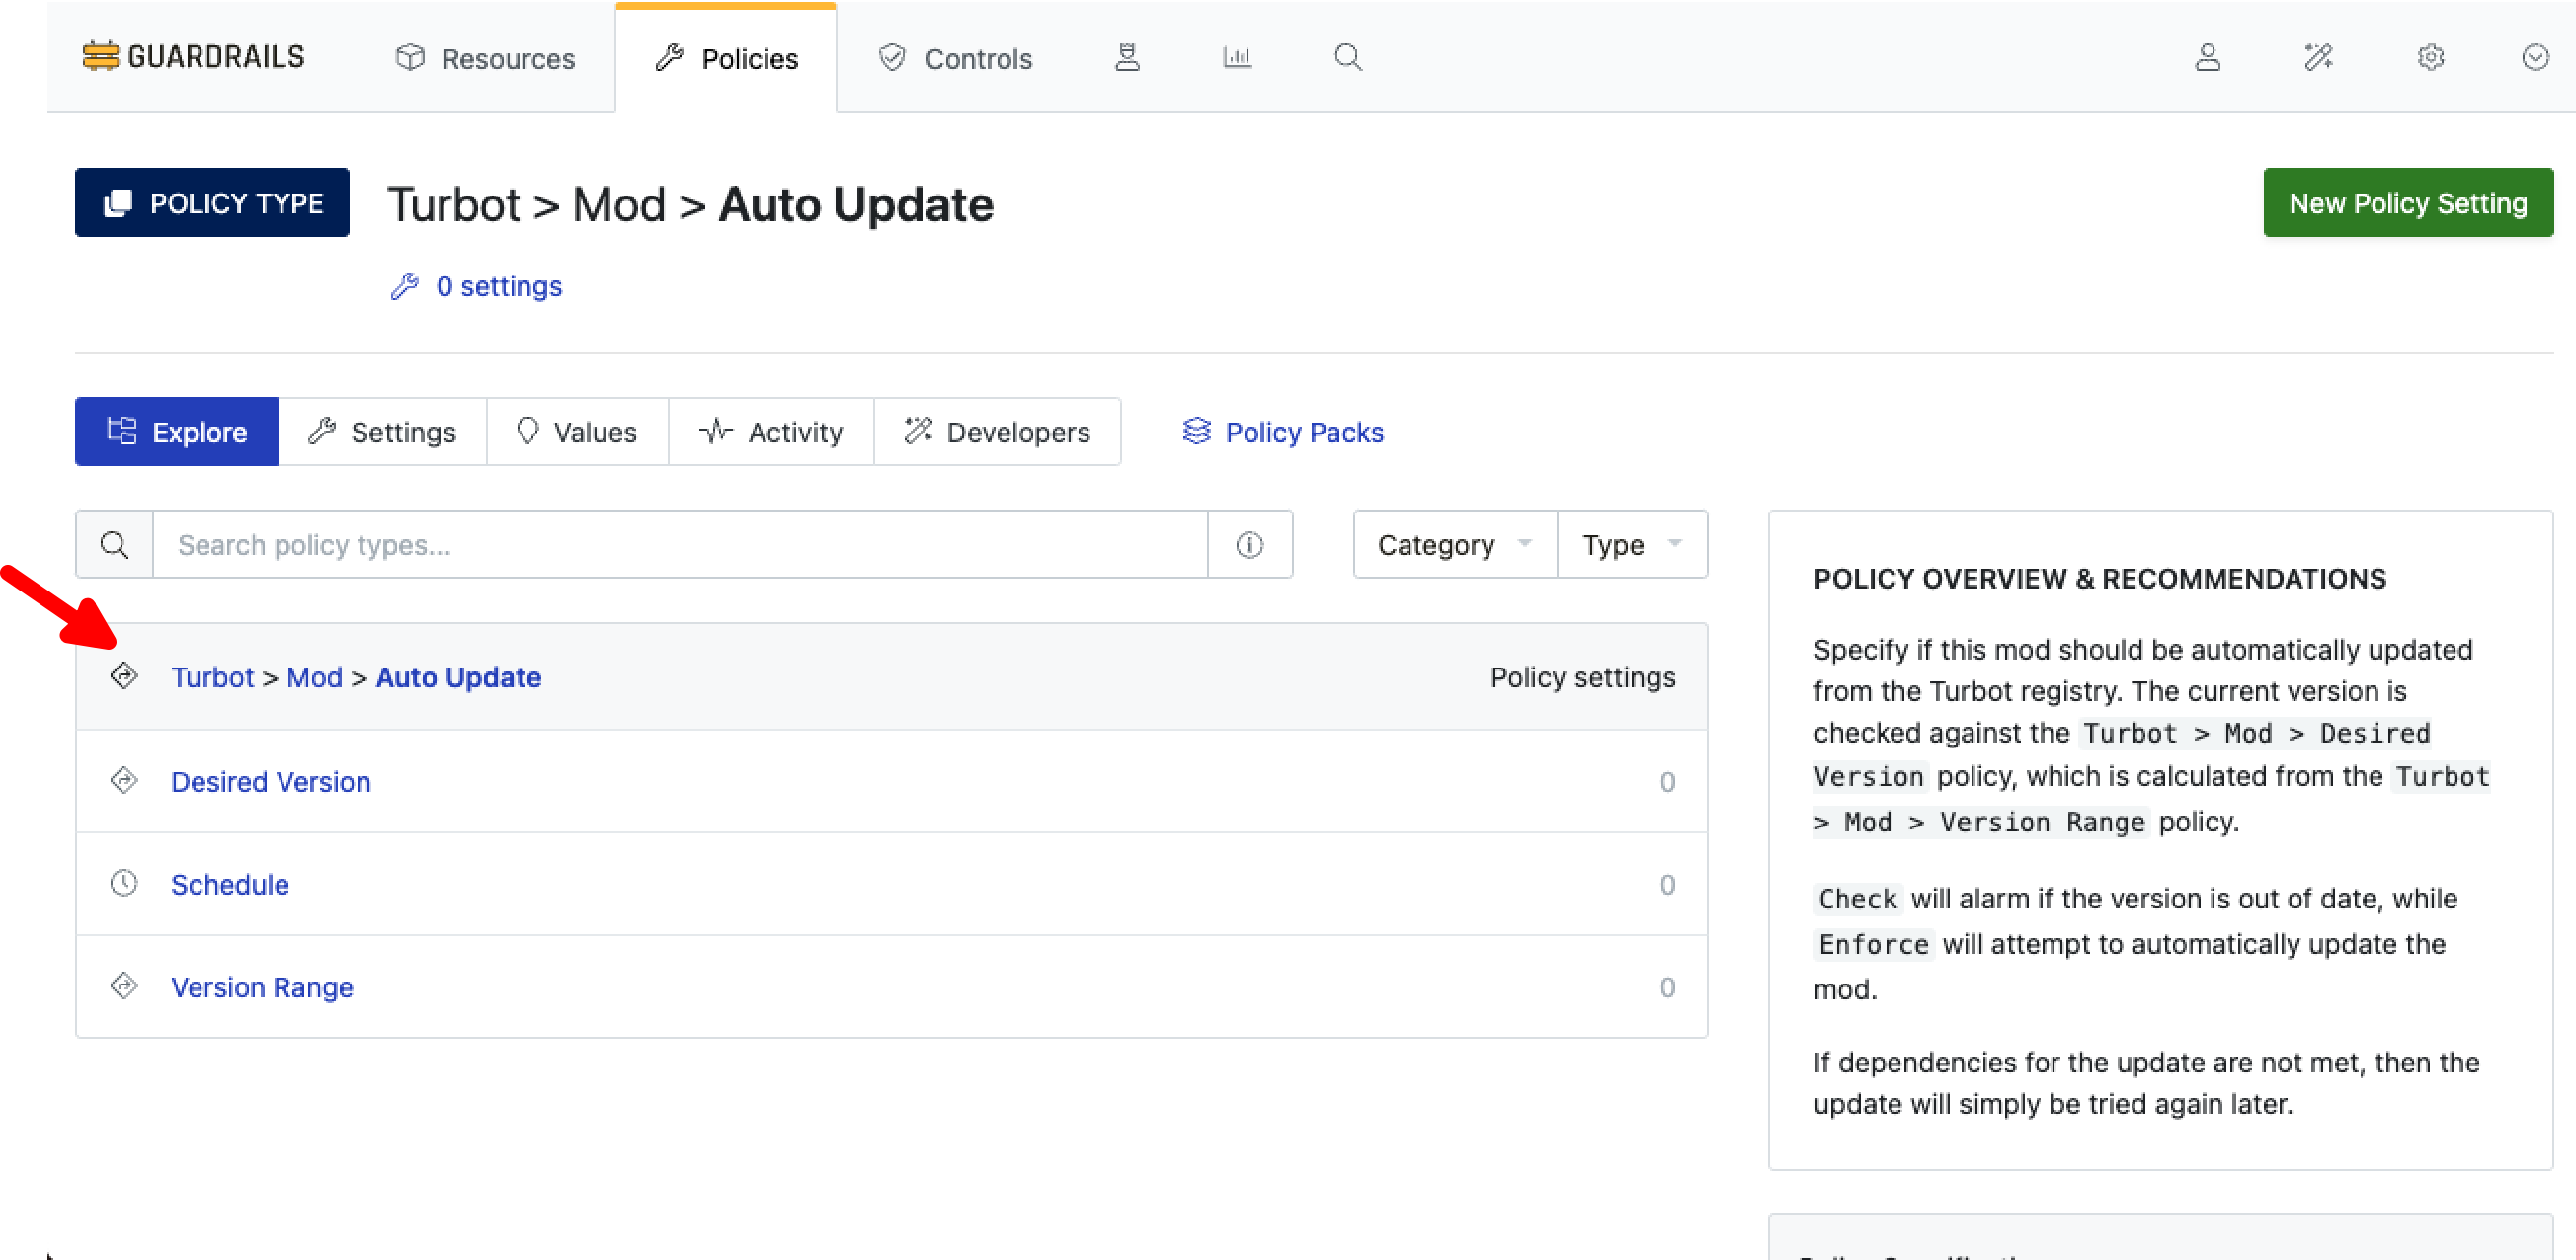
Task: Open the reports bar chart icon
Action: pyautogui.click(x=1237, y=57)
